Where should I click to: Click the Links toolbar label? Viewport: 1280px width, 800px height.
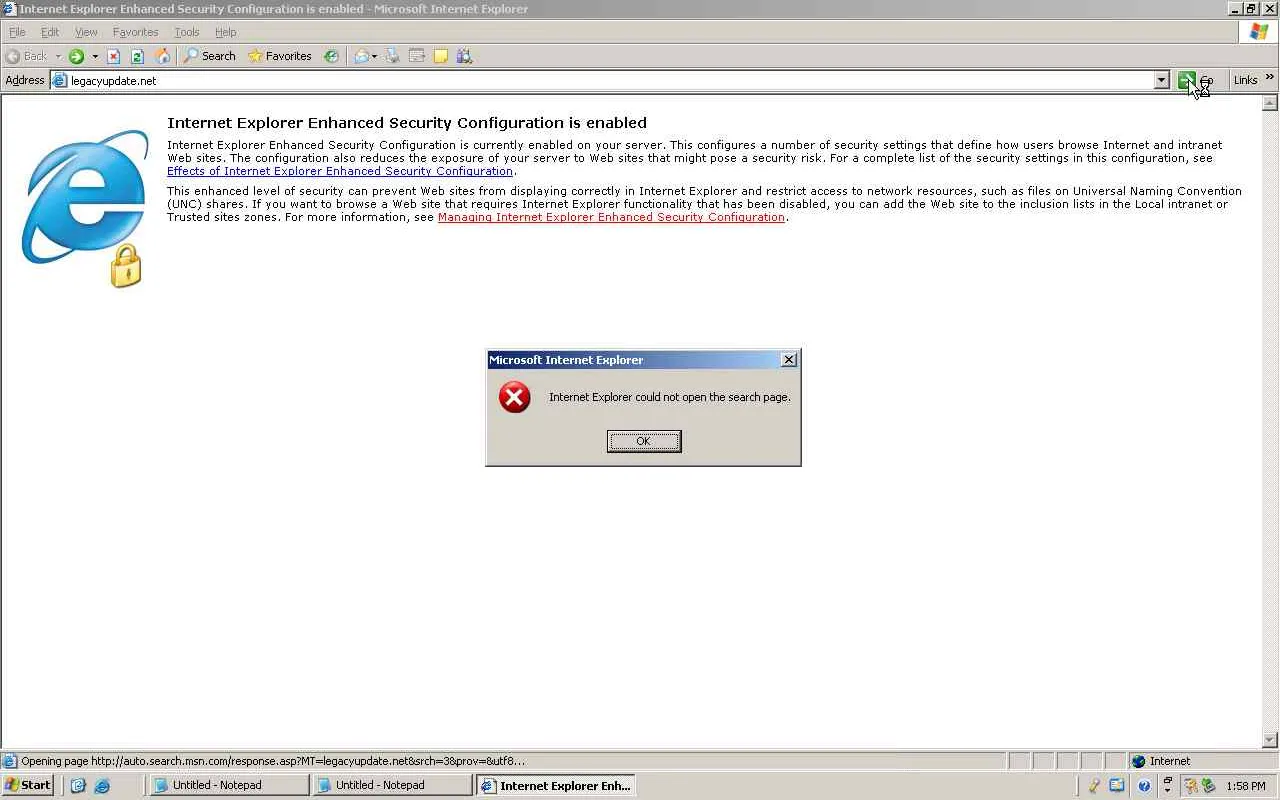(1245, 81)
